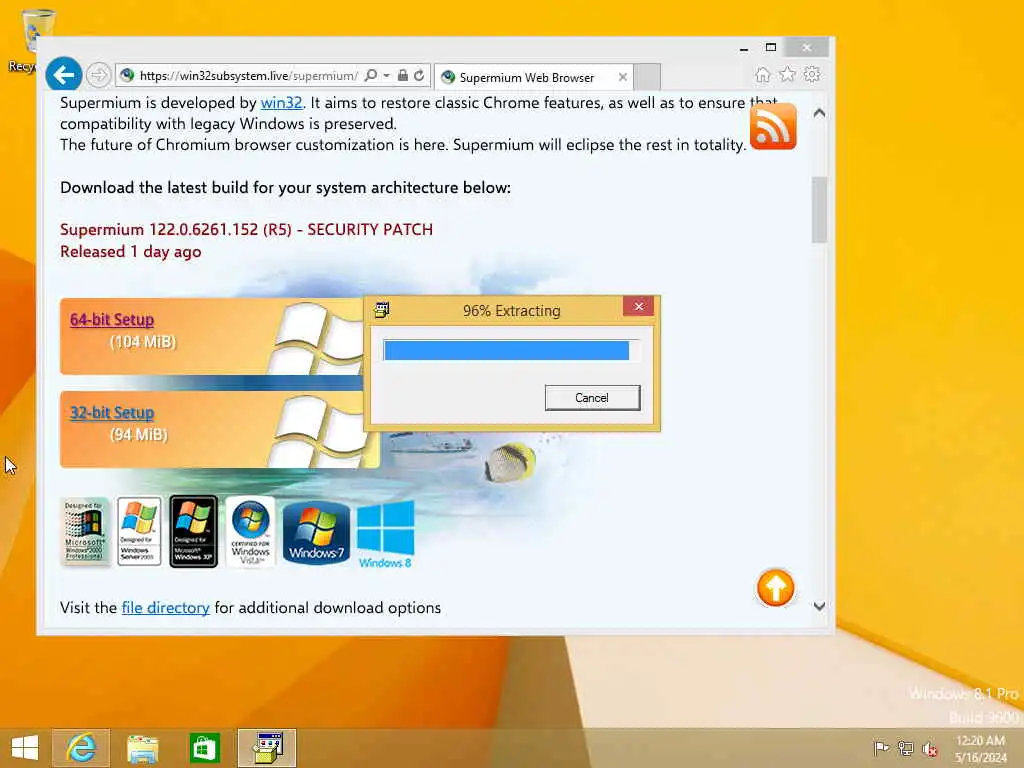The height and width of the screenshot is (768, 1024).
Task: Click the orange RSS feed icon
Action: pos(773,127)
